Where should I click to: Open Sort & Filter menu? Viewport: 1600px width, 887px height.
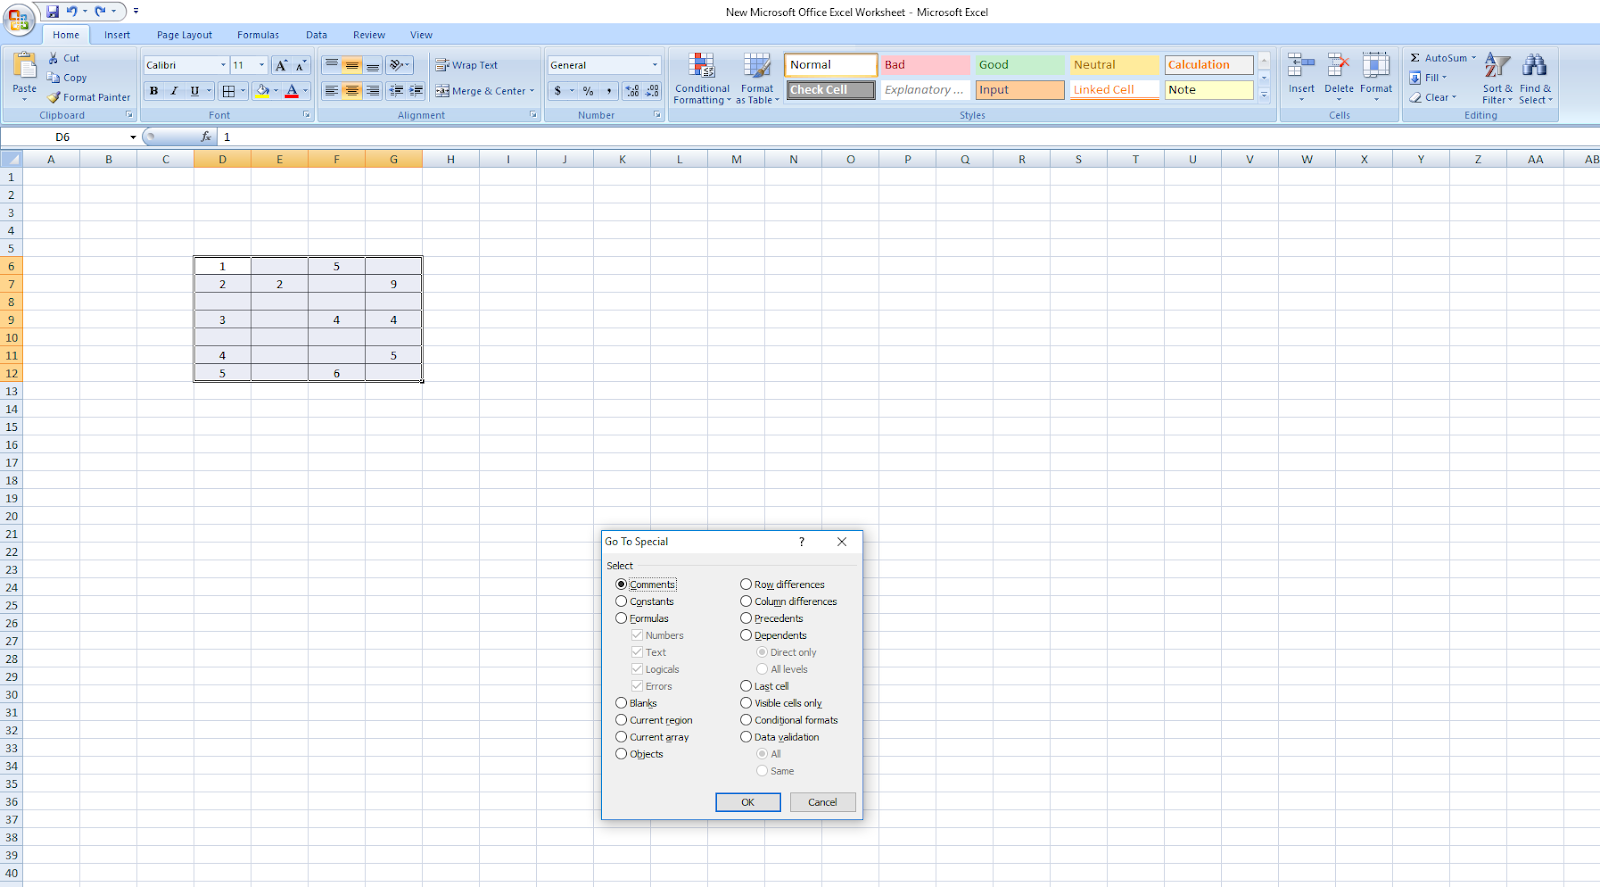coord(1497,79)
